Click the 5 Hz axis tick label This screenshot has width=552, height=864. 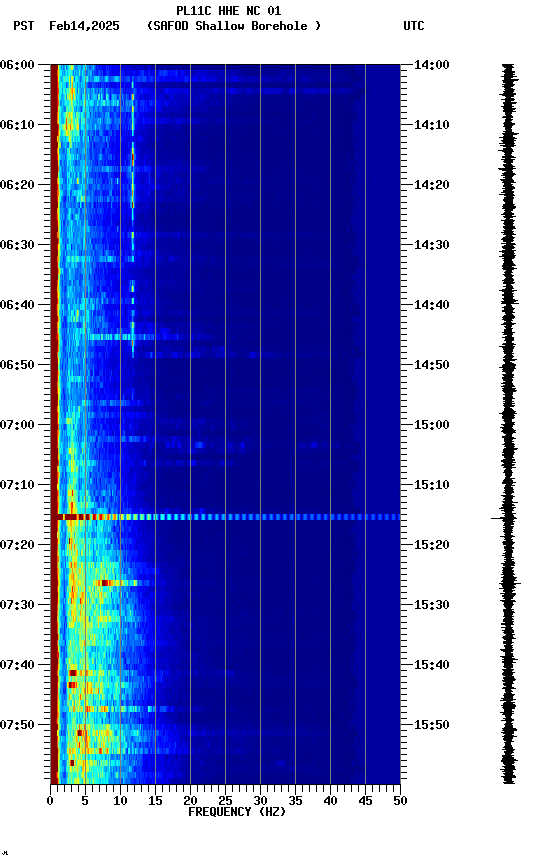click(85, 802)
